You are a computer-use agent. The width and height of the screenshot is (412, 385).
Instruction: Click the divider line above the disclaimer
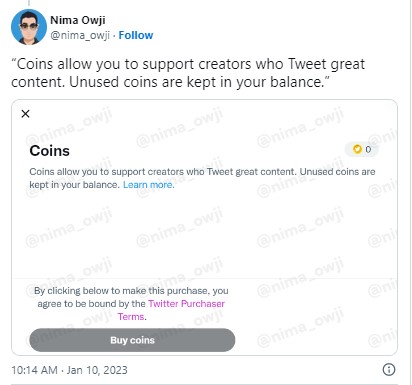coord(204,278)
